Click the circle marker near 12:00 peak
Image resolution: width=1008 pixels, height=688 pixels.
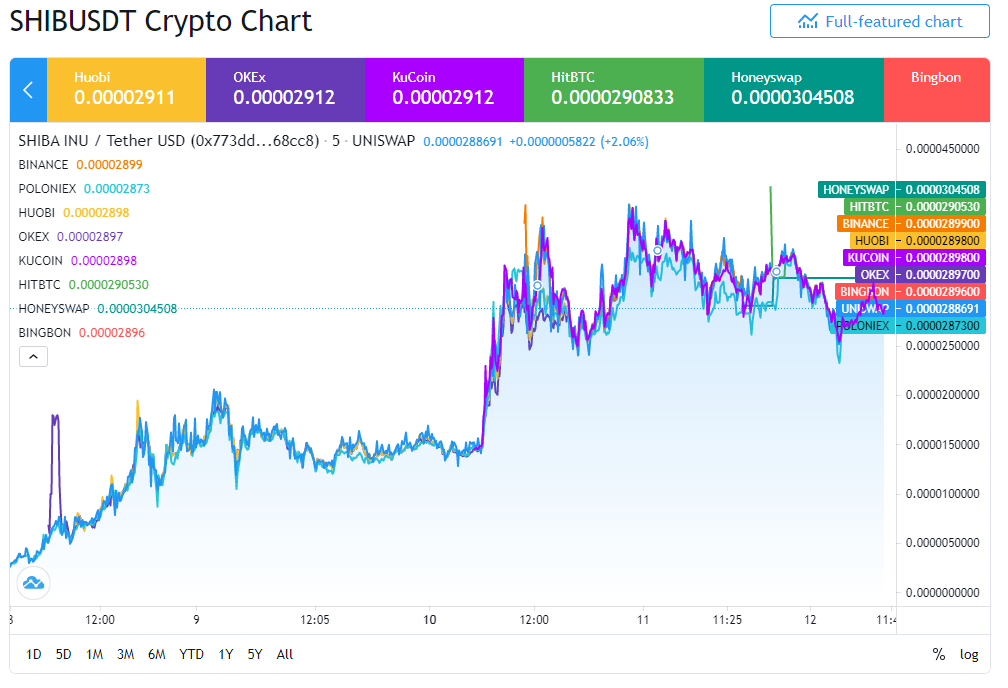pos(537,285)
